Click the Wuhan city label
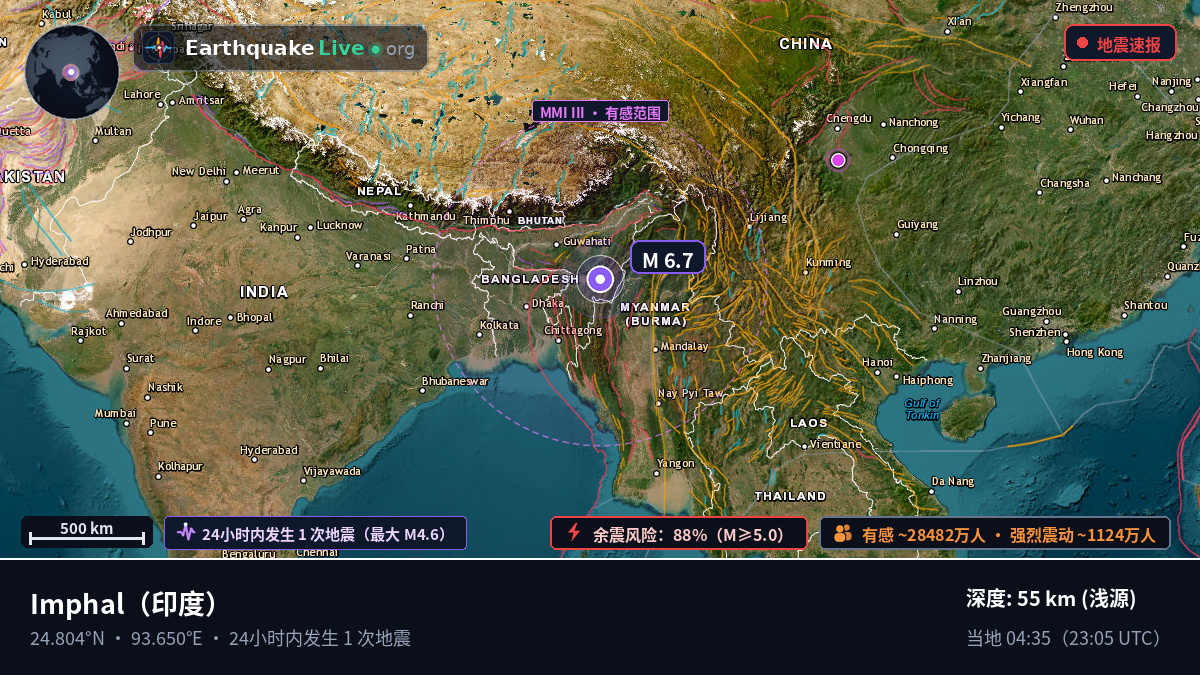Image resolution: width=1200 pixels, height=675 pixels. coord(1086,120)
